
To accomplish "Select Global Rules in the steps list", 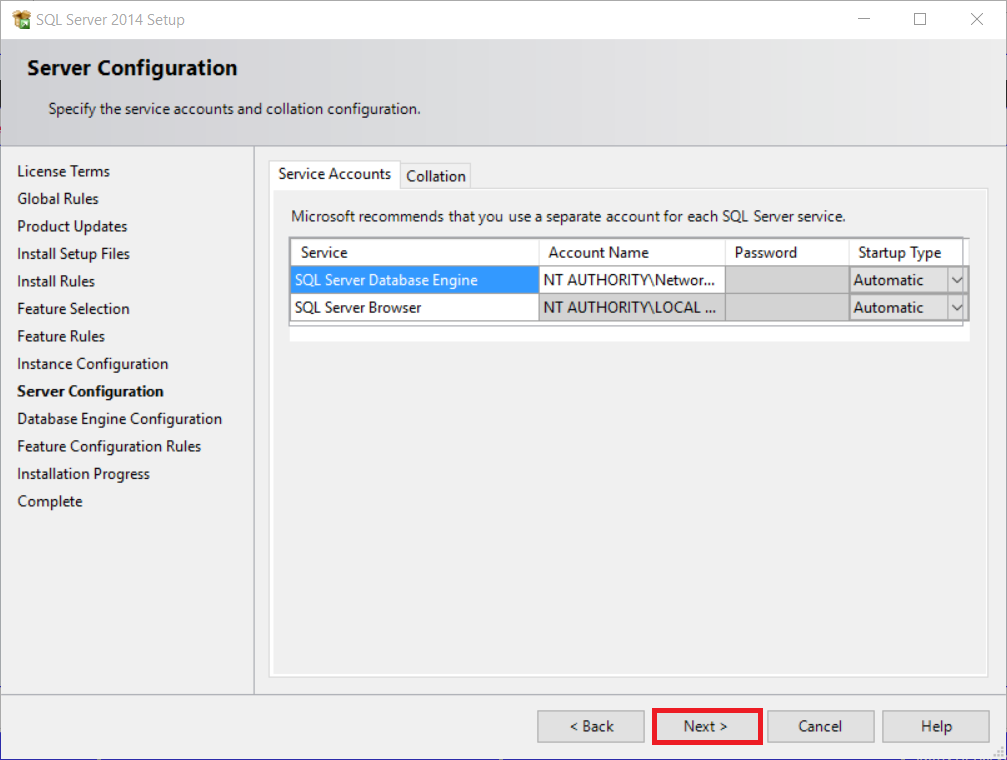I will point(58,199).
